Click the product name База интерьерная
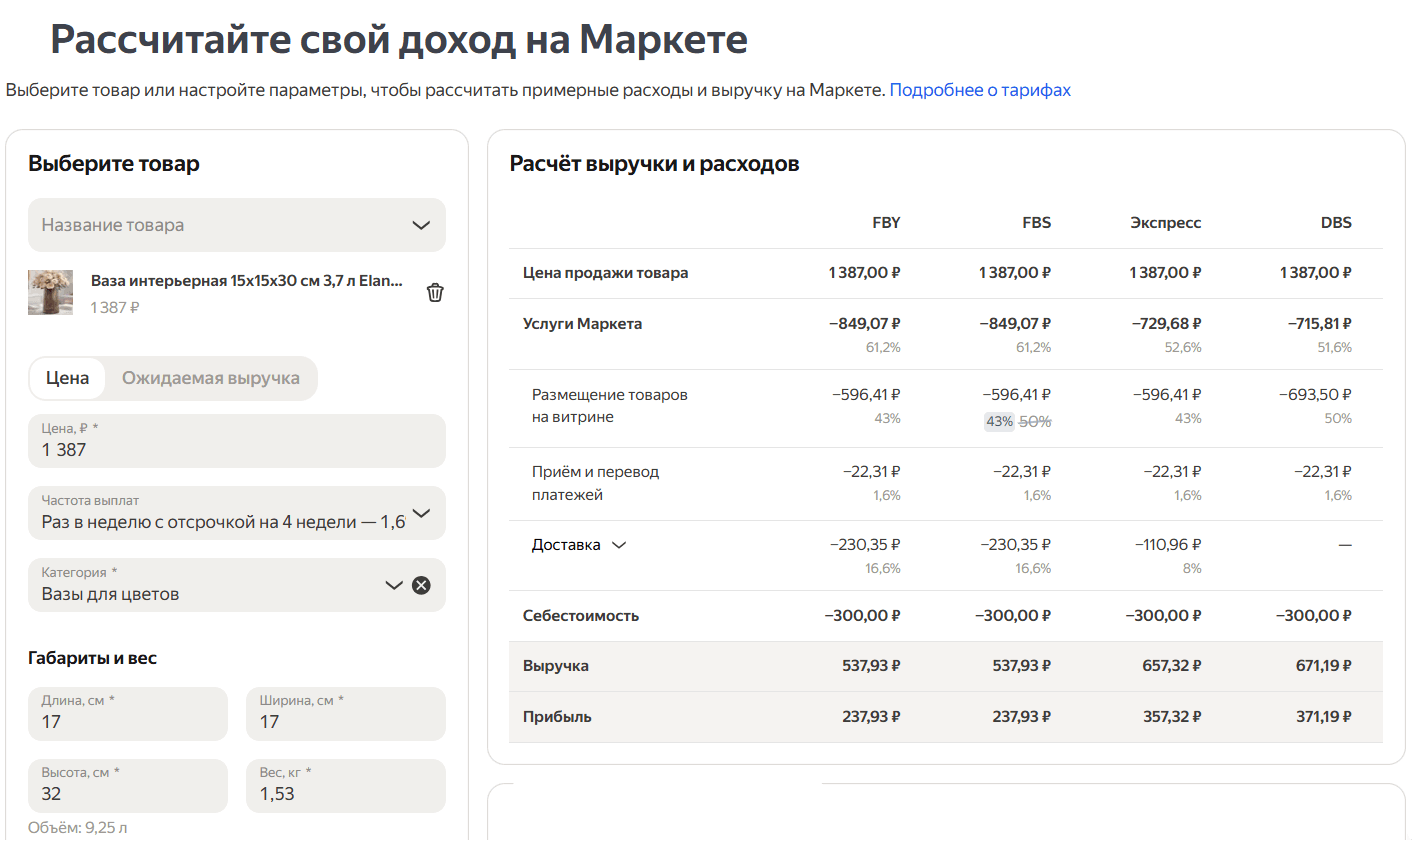 (x=247, y=281)
